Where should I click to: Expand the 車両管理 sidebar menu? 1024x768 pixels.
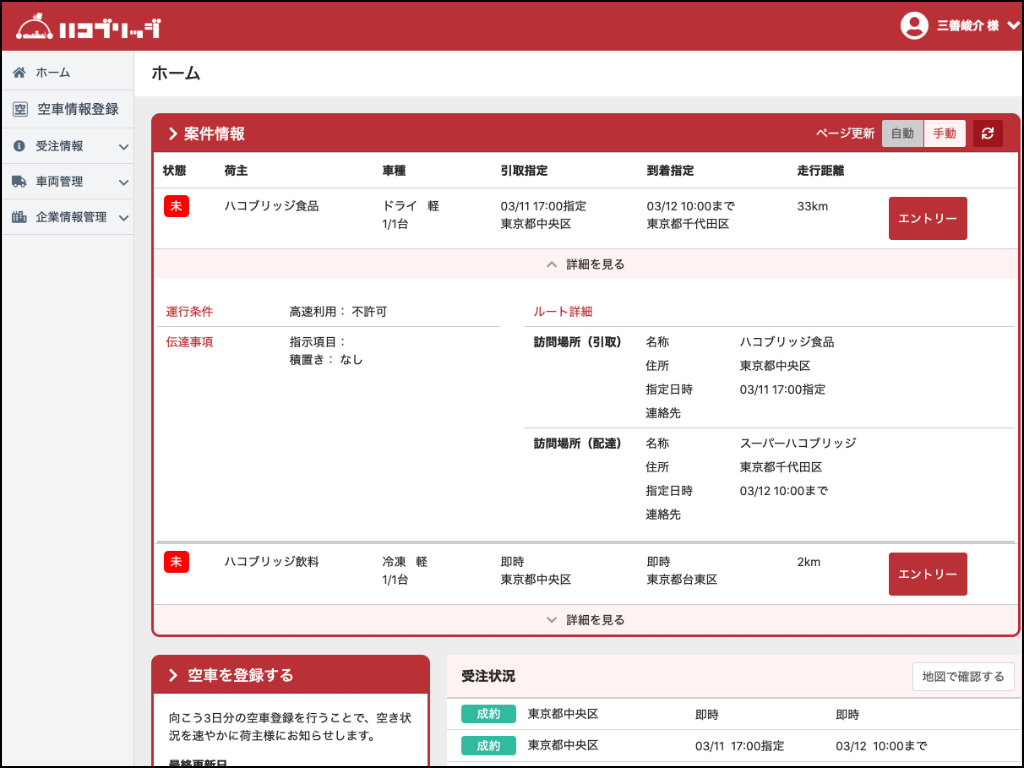click(124, 181)
